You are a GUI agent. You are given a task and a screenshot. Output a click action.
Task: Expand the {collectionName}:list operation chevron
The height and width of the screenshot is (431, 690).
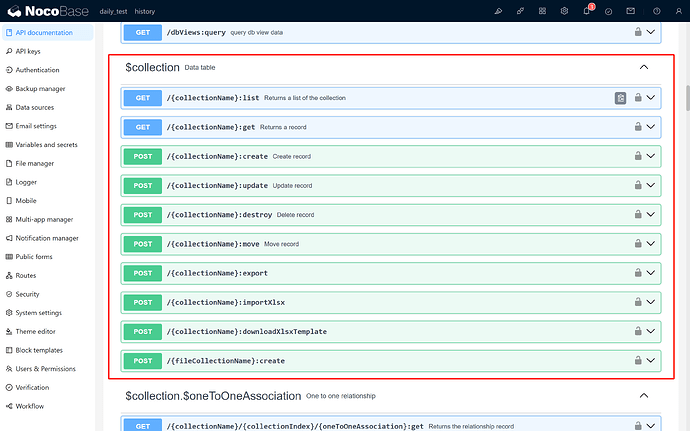(x=651, y=97)
